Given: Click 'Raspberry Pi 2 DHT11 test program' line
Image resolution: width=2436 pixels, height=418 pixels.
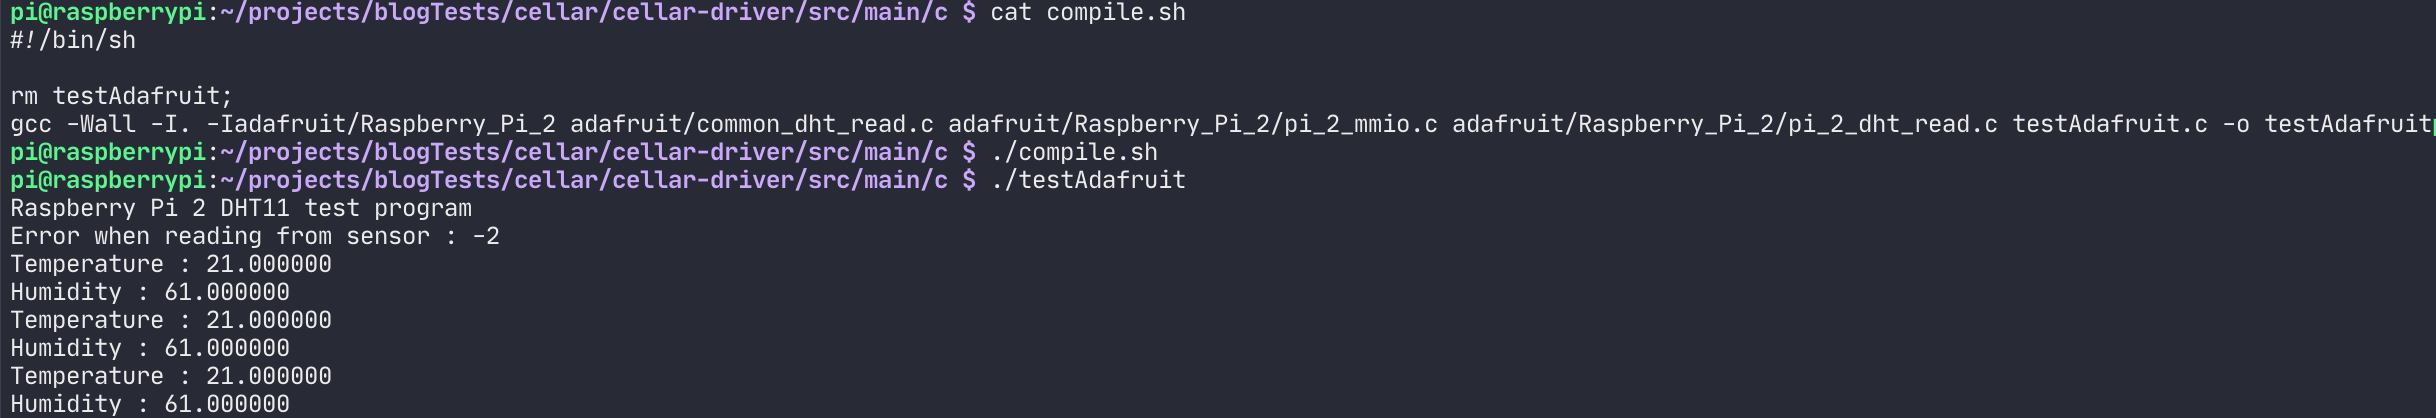Looking at the screenshot, I should 241,209.
